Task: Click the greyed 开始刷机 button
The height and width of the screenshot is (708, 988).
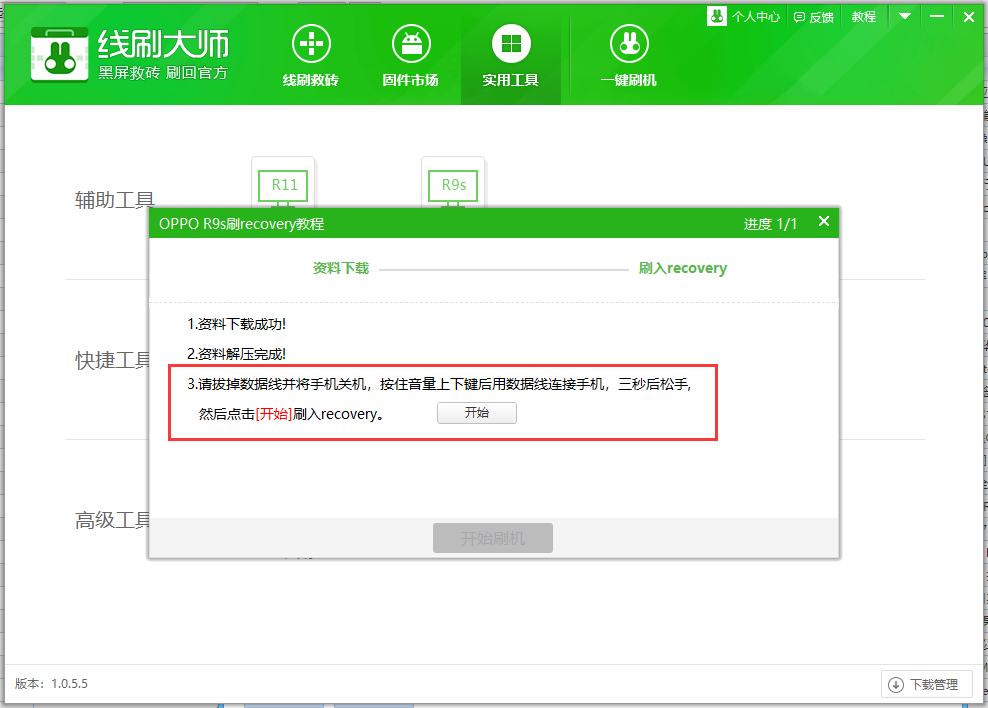Action: 493,538
